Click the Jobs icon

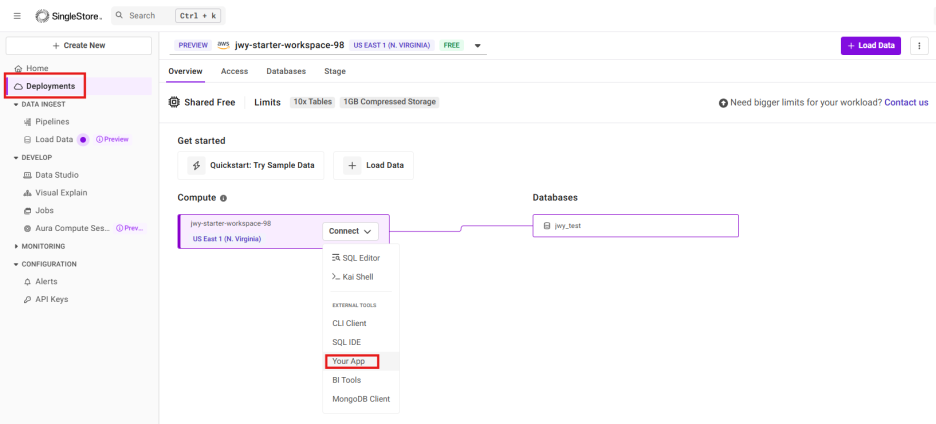[x=27, y=211]
